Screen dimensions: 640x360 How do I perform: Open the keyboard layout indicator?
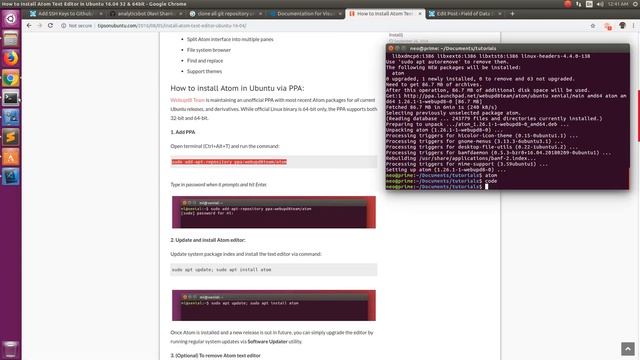pos(589,4)
